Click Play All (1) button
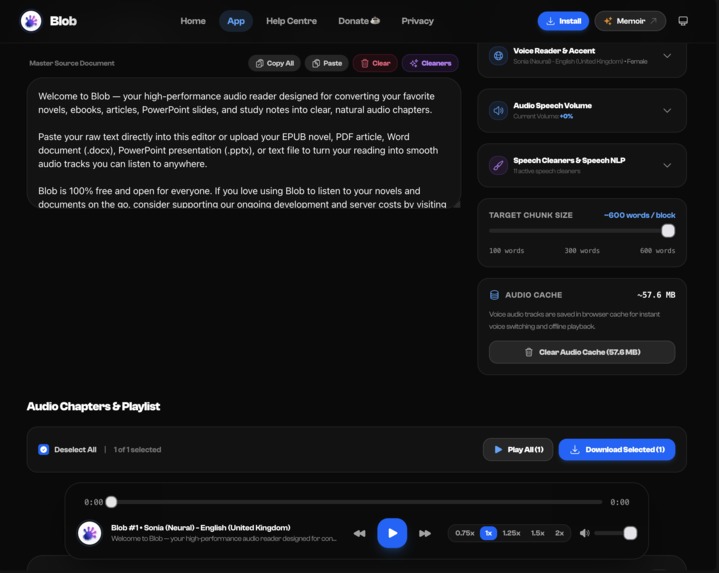The width and height of the screenshot is (719, 573). 518,450
